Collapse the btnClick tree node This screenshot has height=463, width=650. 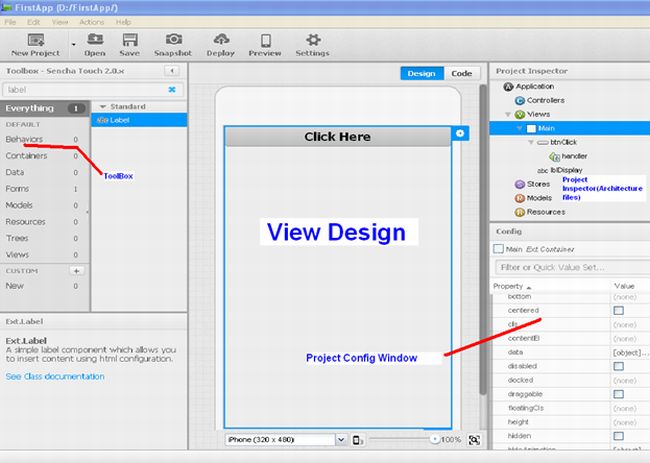(x=531, y=142)
